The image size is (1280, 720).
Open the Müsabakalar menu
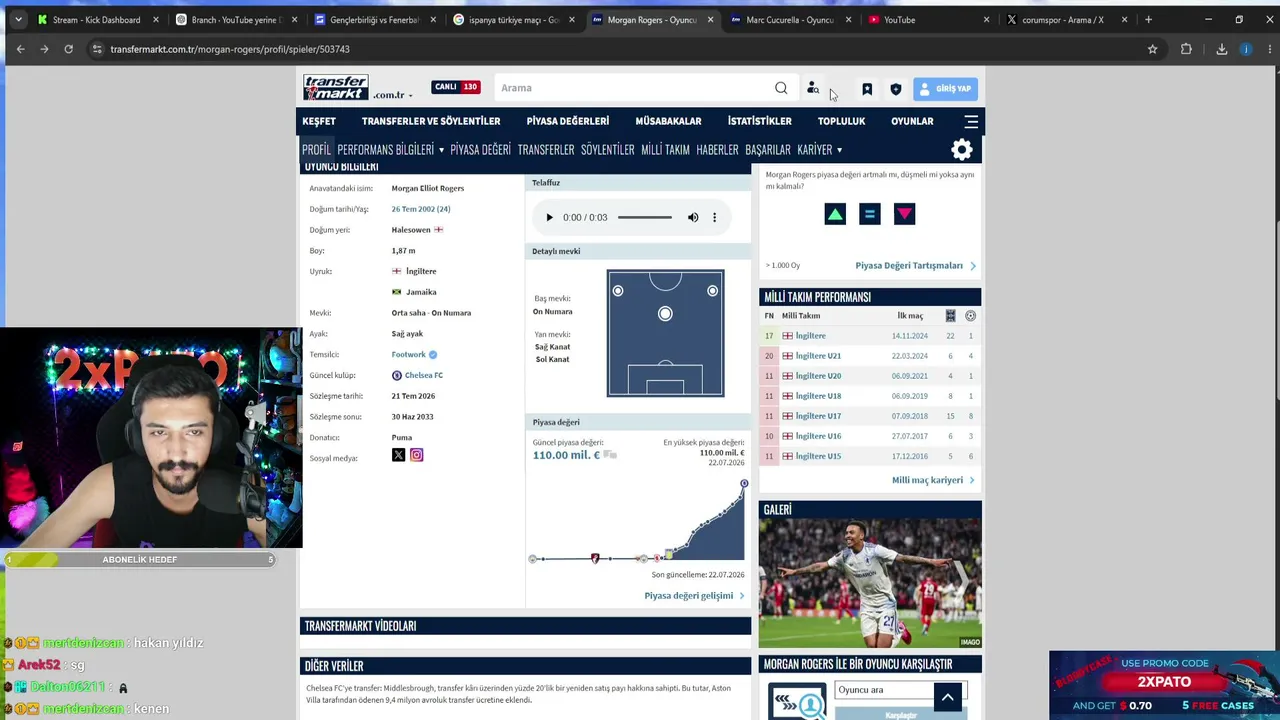click(668, 121)
